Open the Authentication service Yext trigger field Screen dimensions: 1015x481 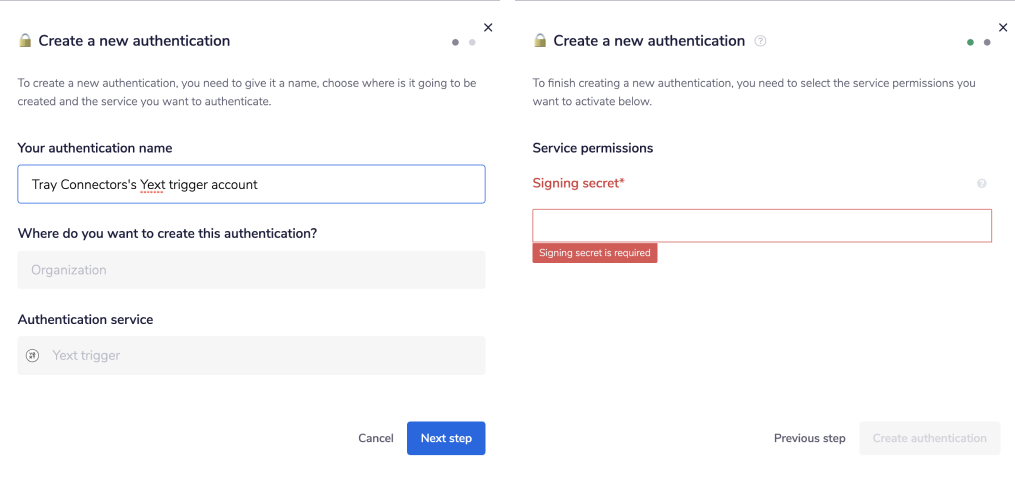(251, 355)
